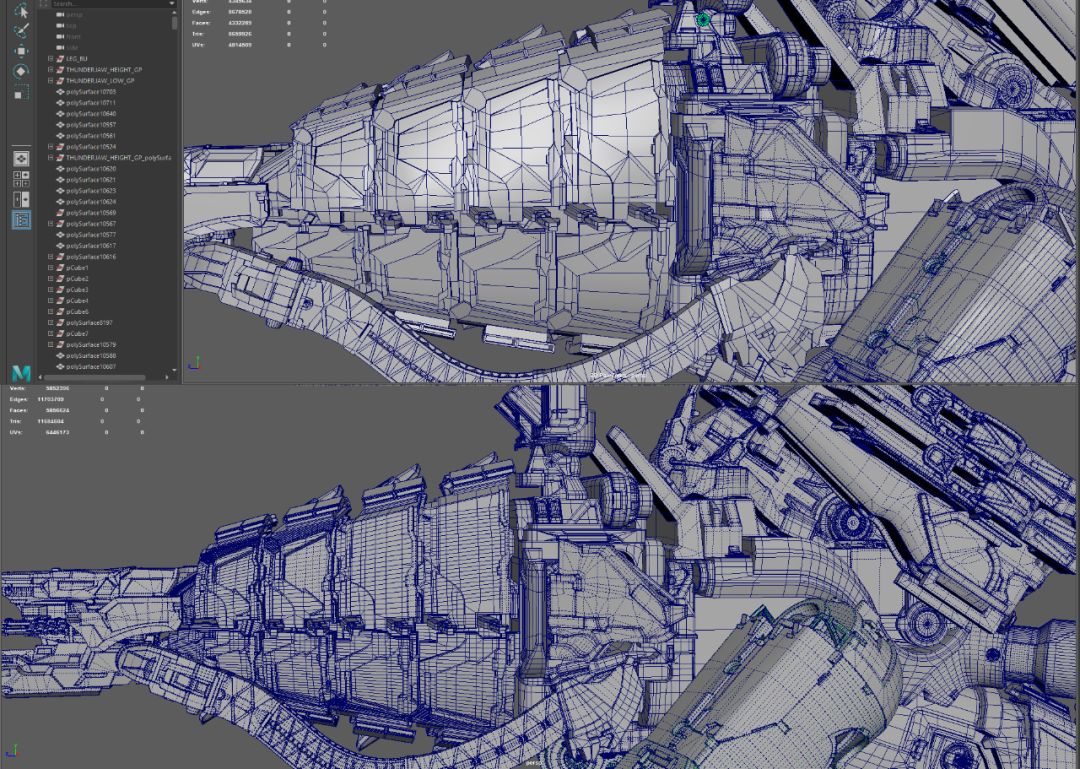Select polySurface10557 in the Outliner
Image resolution: width=1080 pixels, height=769 pixels.
(x=92, y=125)
